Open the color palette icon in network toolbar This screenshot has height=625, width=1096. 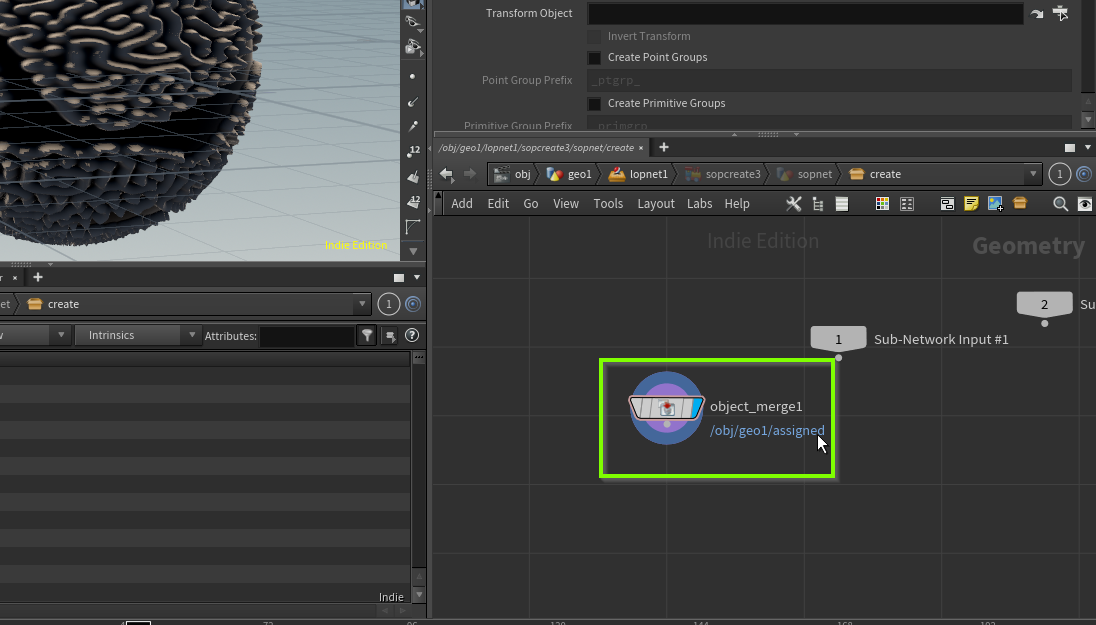882,204
